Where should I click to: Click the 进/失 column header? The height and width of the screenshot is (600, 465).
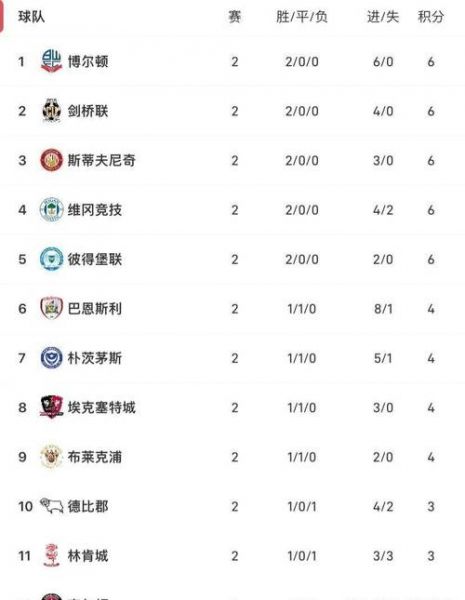coord(383,16)
